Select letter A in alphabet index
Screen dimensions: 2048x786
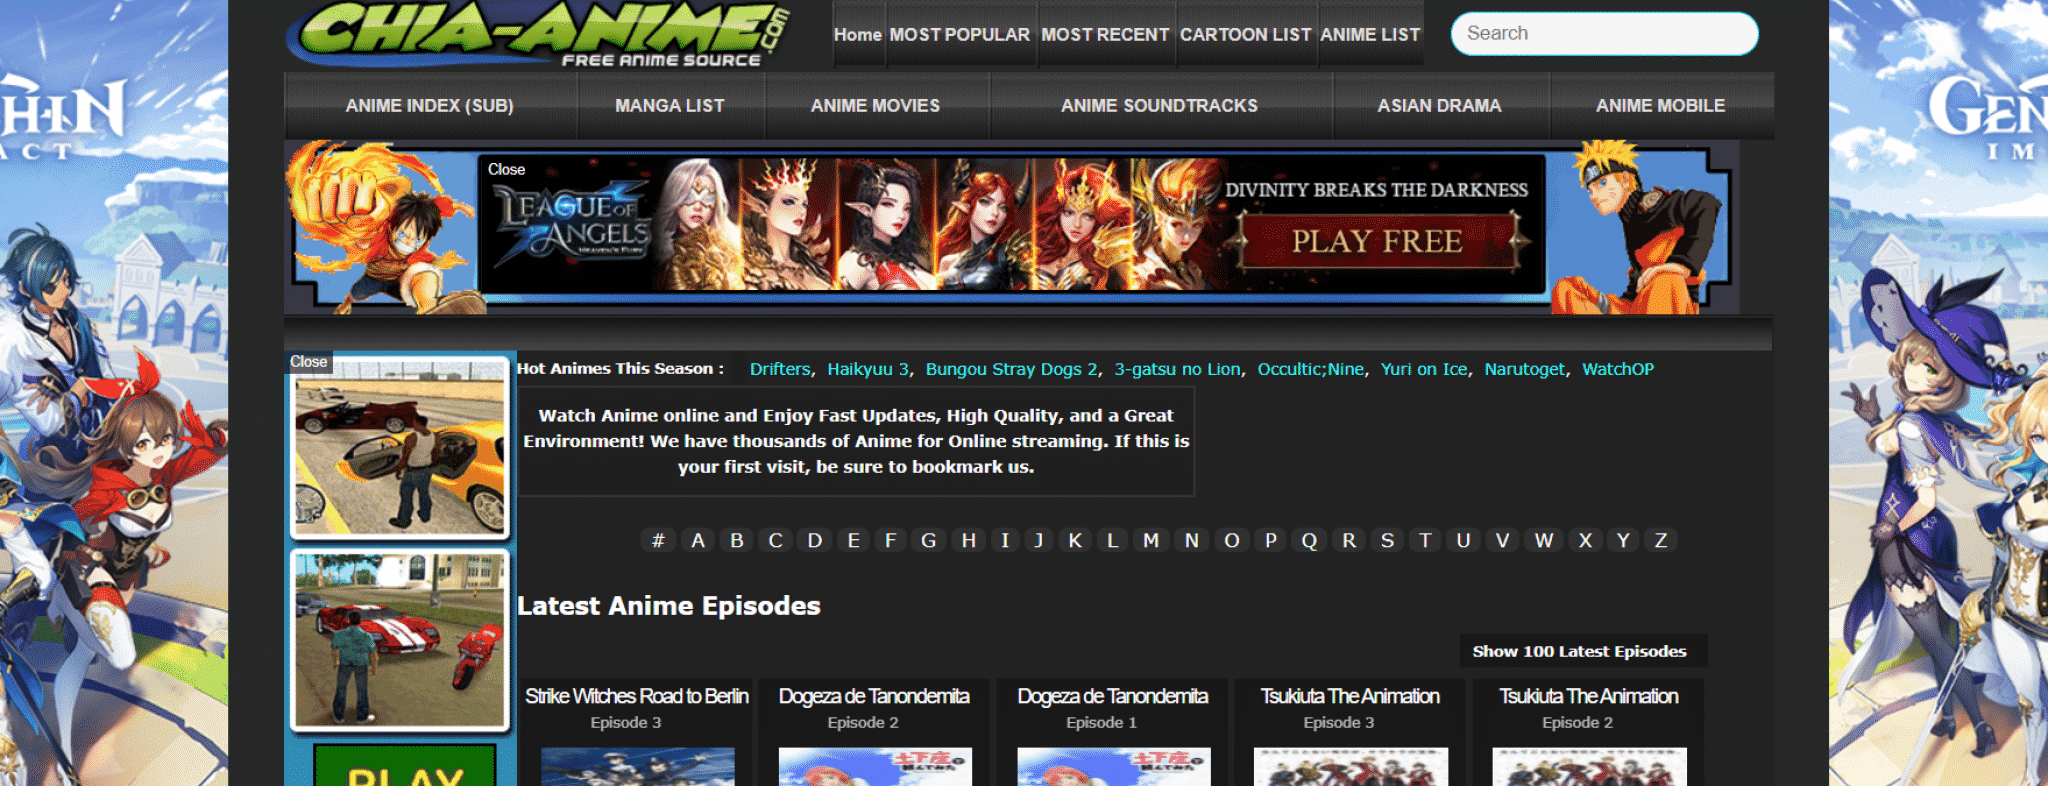698,540
